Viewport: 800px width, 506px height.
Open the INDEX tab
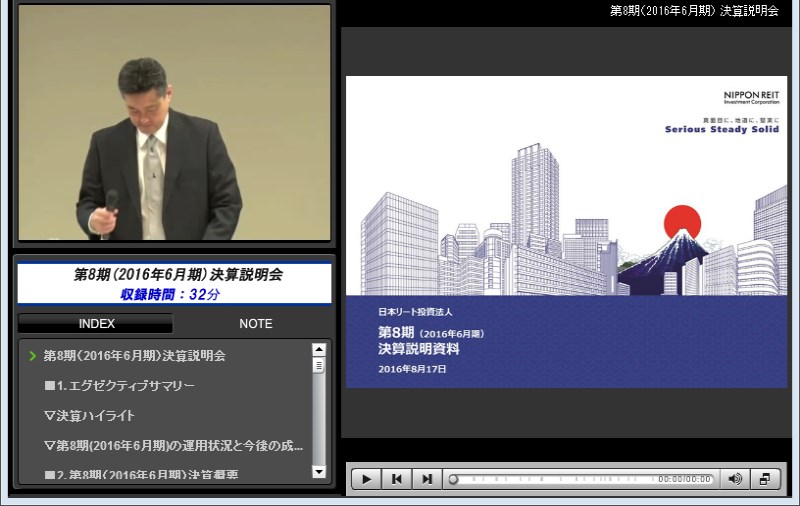(x=96, y=323)
